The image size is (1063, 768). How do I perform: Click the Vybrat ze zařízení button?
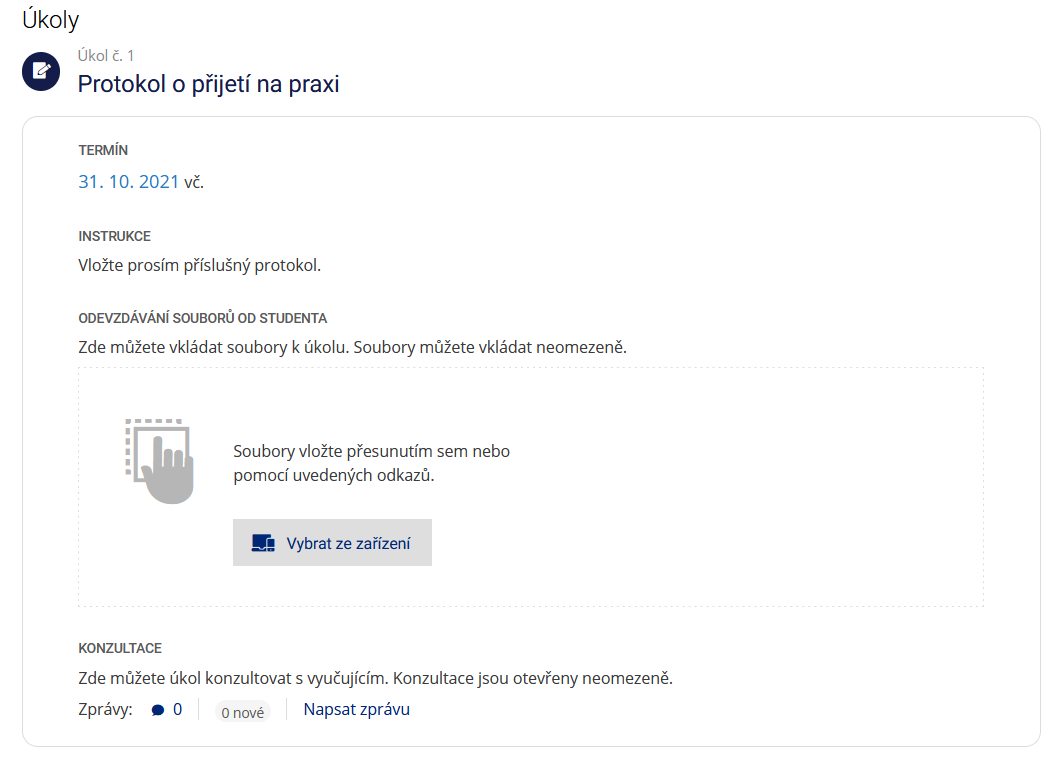pos(332,542)
